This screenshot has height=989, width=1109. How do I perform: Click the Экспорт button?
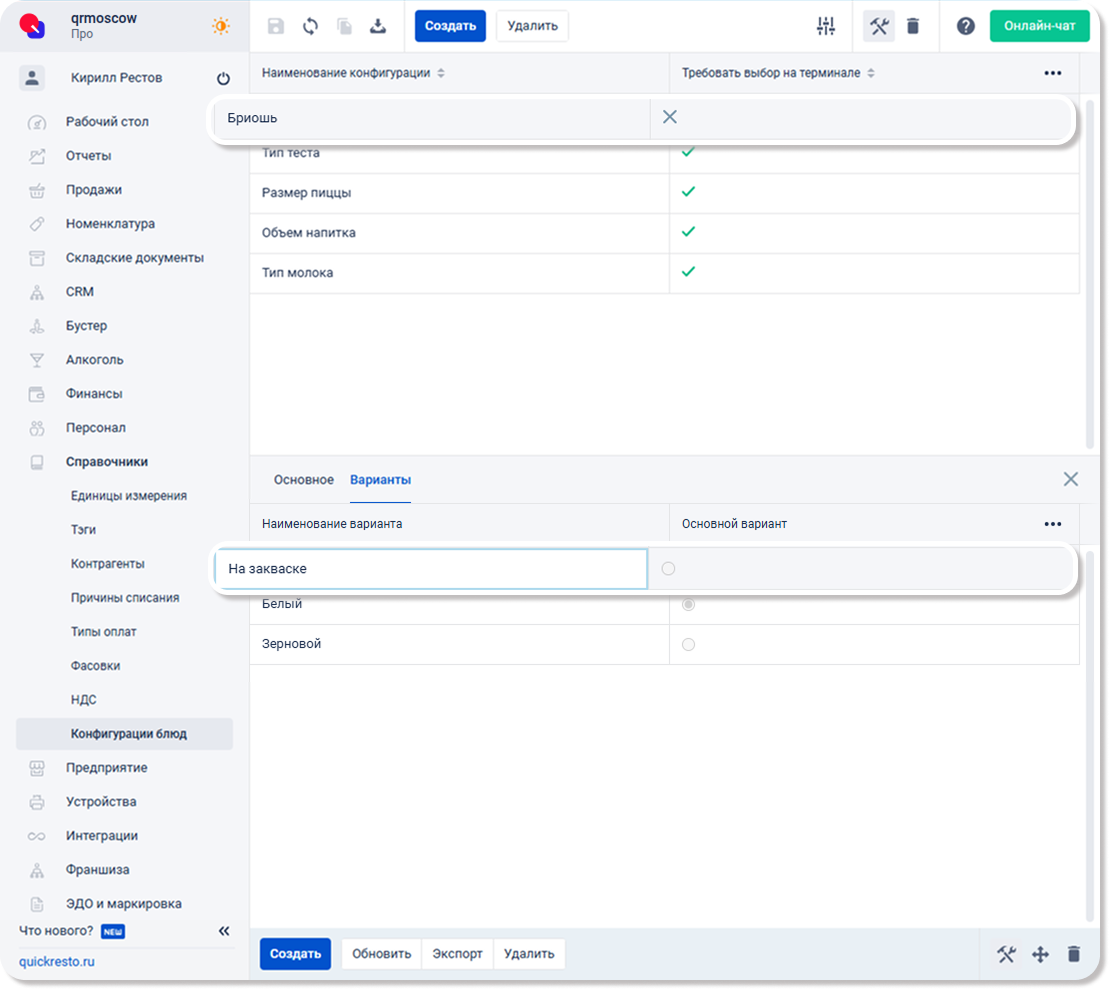click(x=457, y=954)
